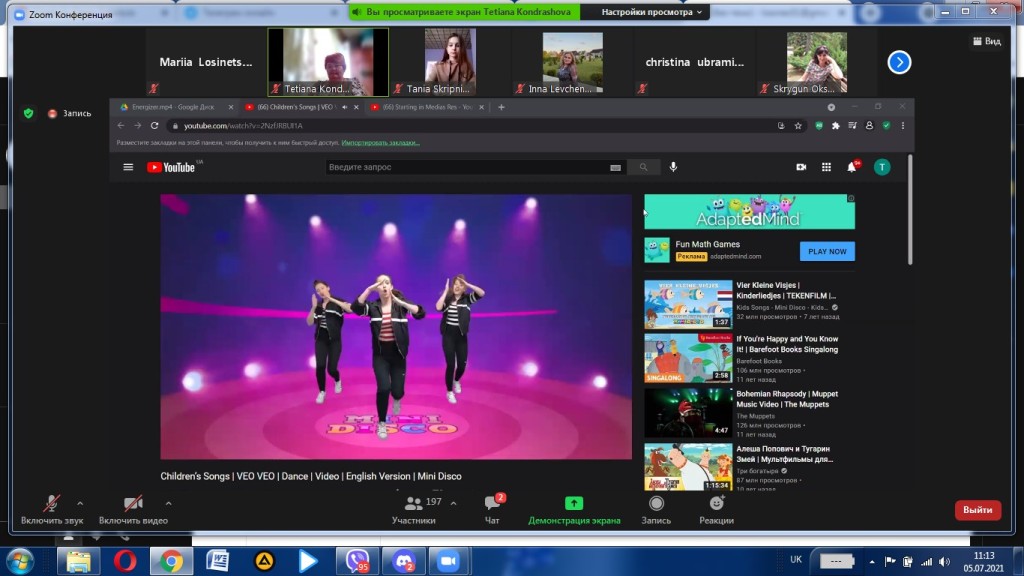Open If You're Happy and You Know It title
The image size is (1024, 576).
787,344
